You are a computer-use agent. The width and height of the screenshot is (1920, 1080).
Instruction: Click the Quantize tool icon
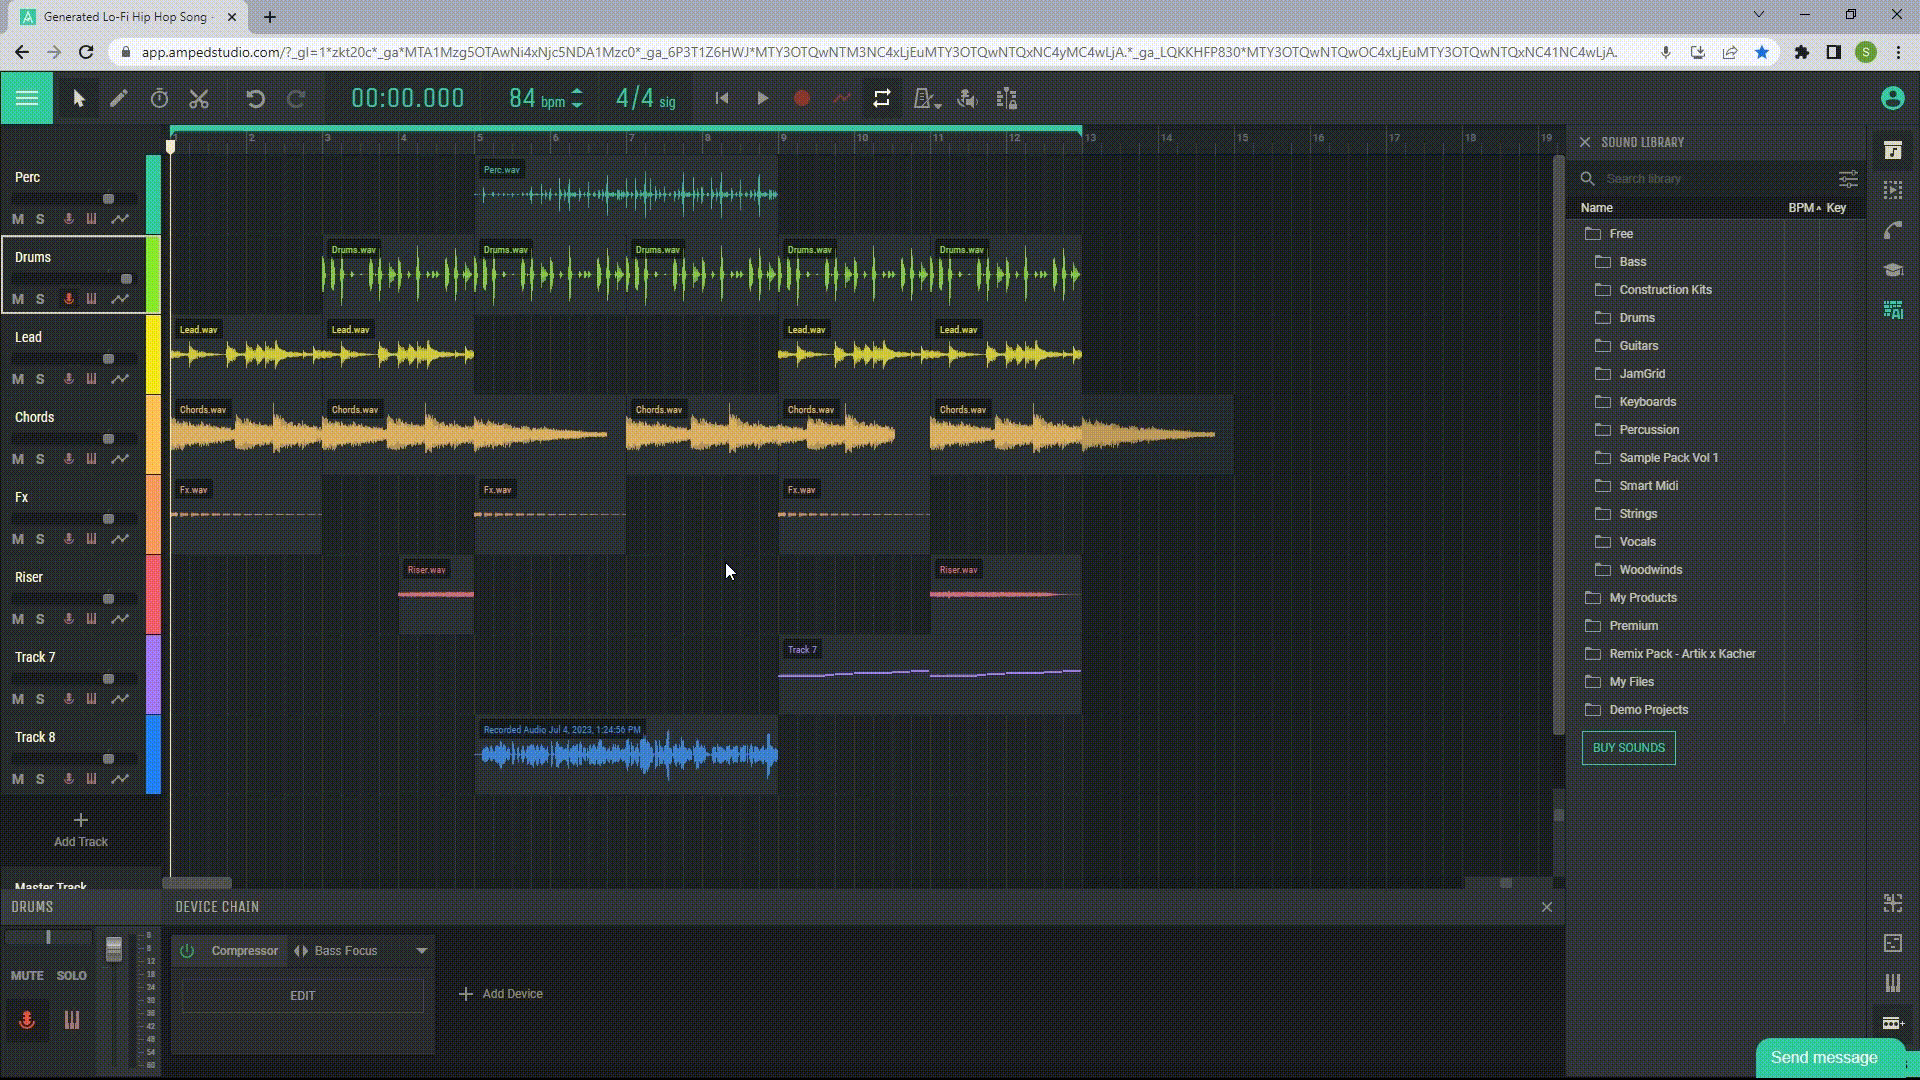coord(1006,99)
